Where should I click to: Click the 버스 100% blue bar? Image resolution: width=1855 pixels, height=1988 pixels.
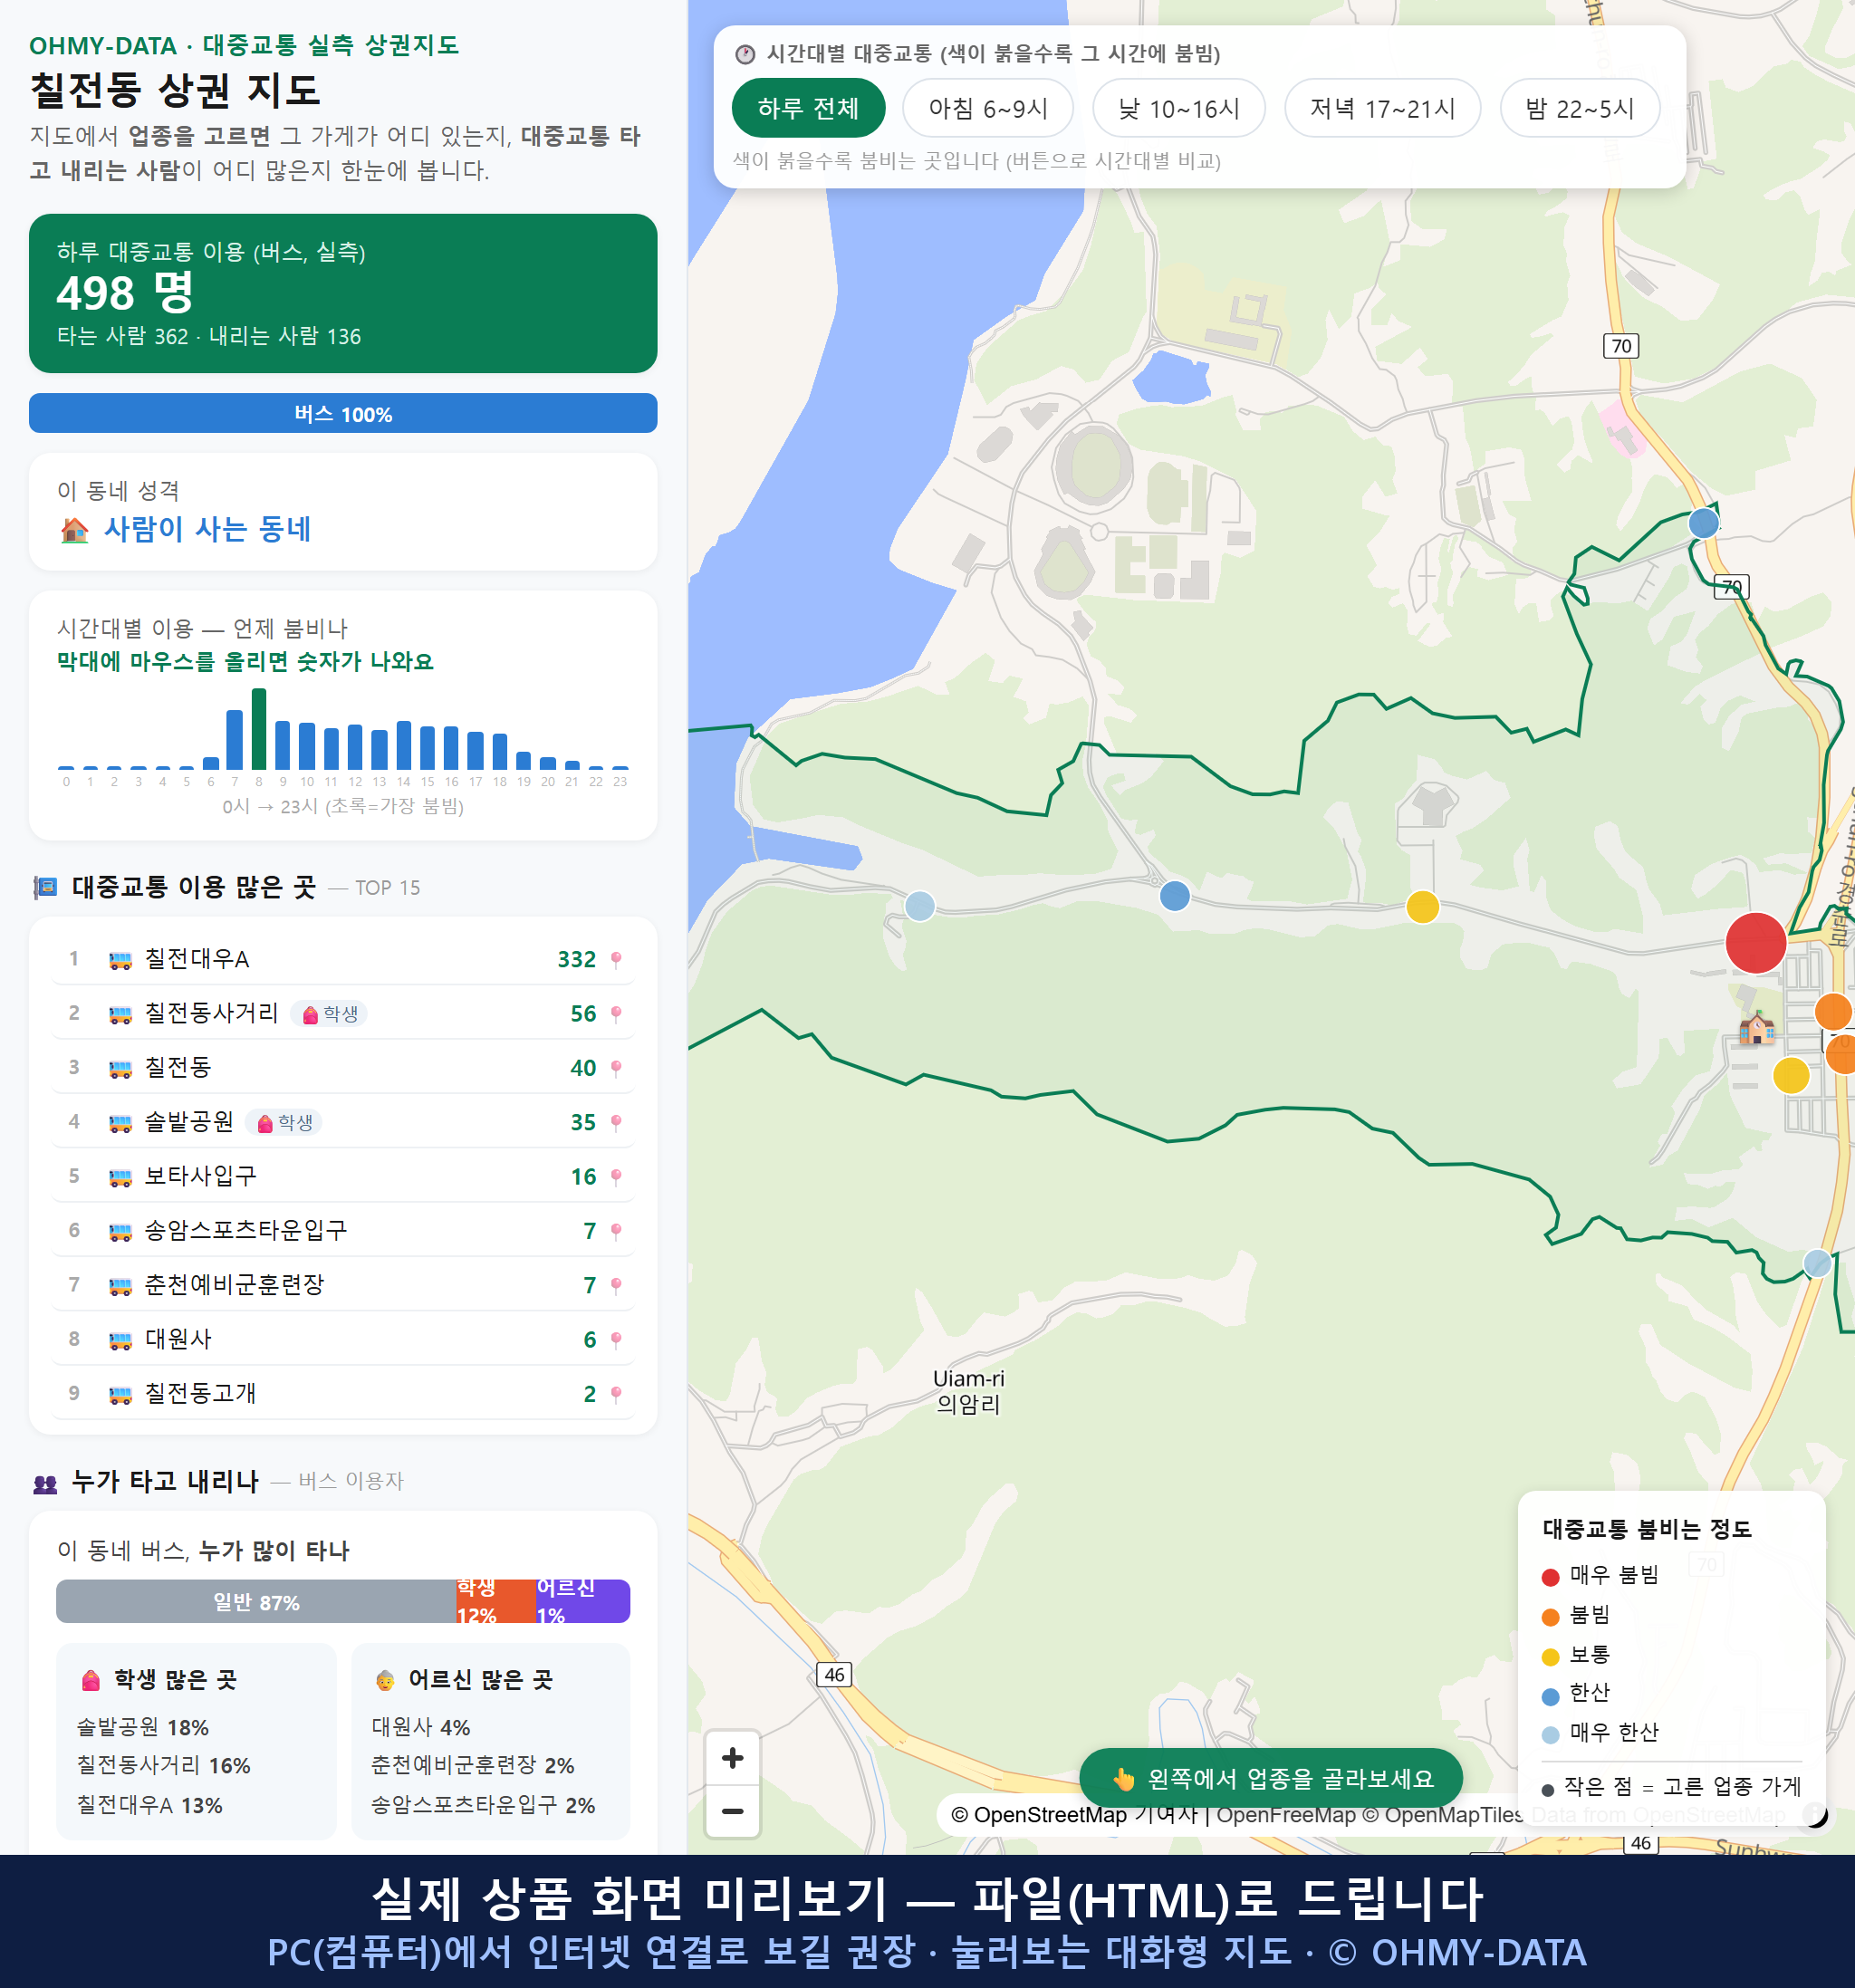[x=343, y=414]
